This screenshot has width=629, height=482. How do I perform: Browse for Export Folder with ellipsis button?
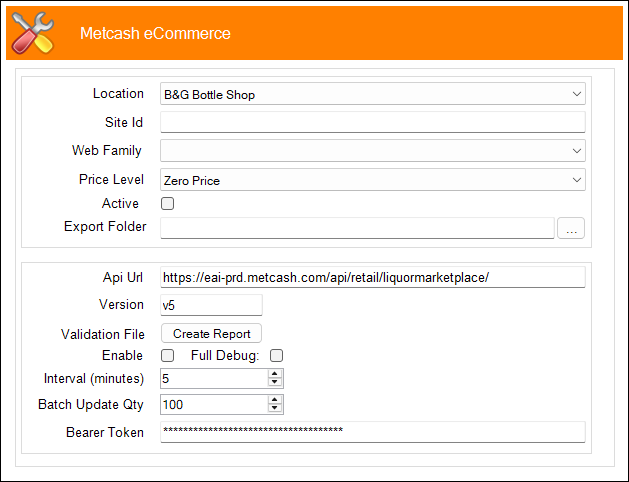(x=571, y=228)
